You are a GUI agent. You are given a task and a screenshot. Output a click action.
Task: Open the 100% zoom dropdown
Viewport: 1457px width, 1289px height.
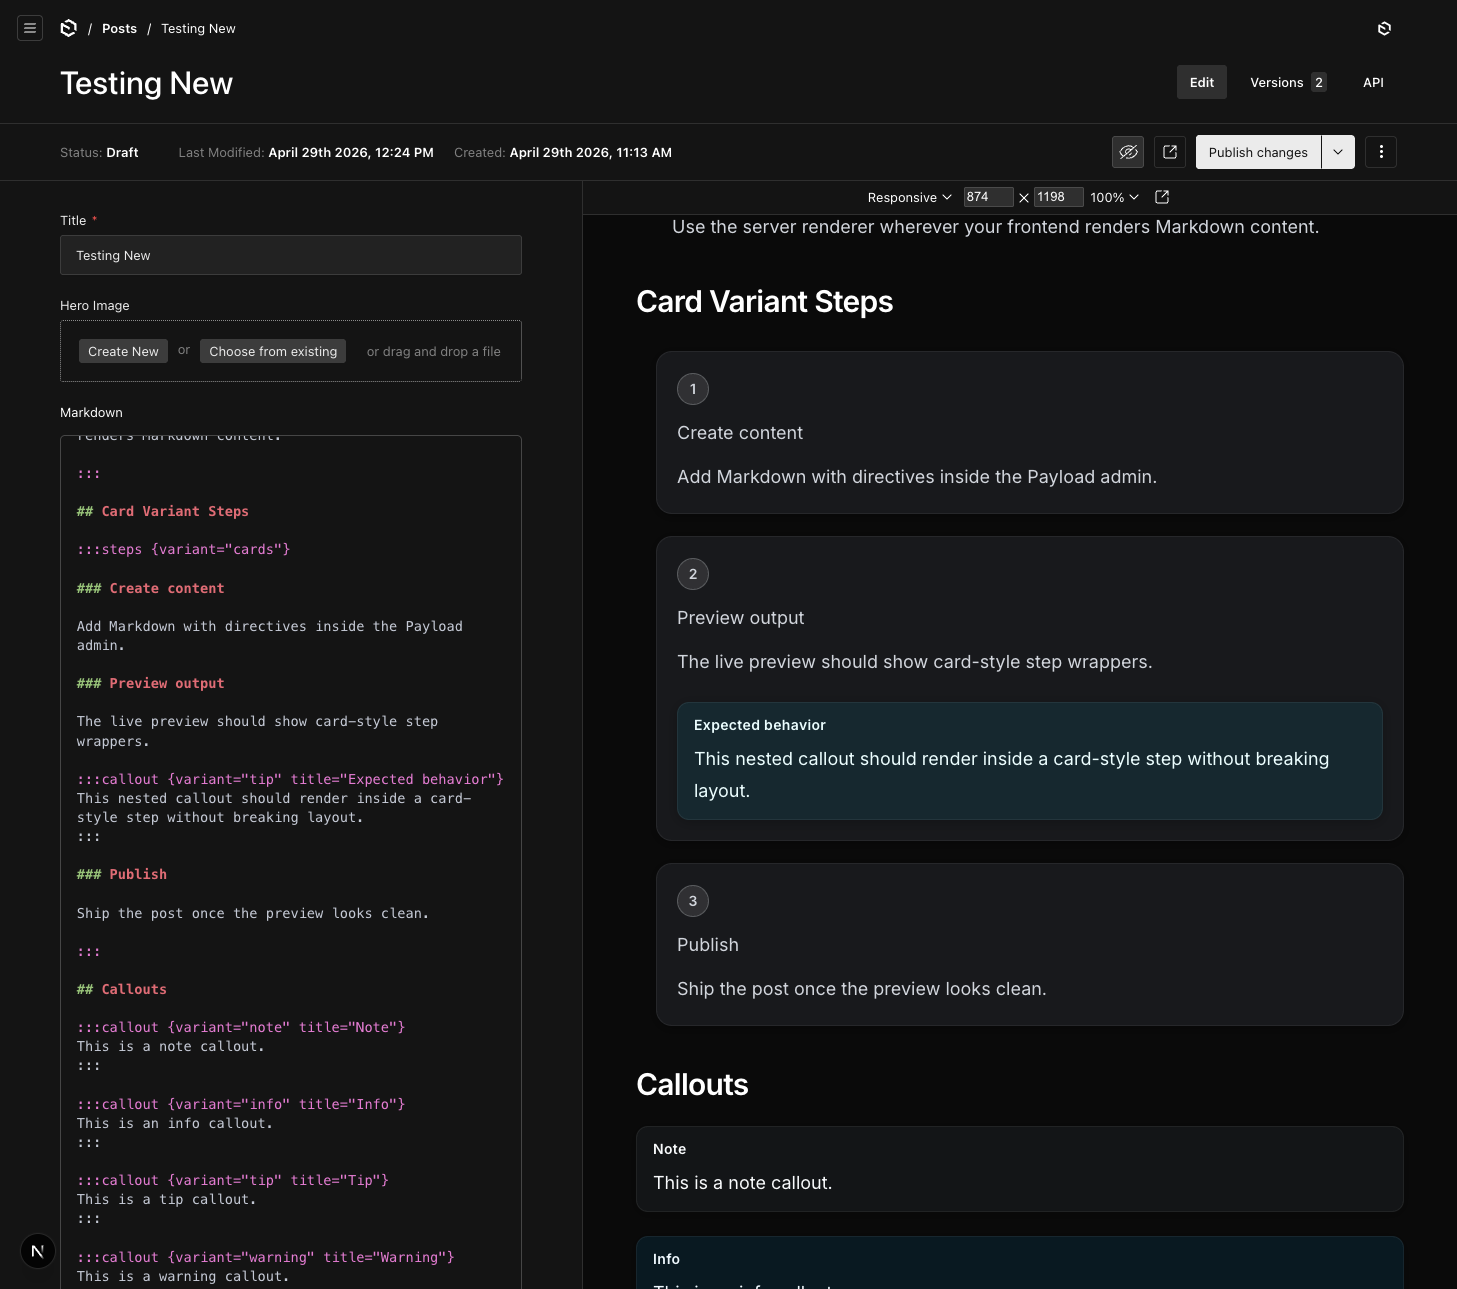1114,197
